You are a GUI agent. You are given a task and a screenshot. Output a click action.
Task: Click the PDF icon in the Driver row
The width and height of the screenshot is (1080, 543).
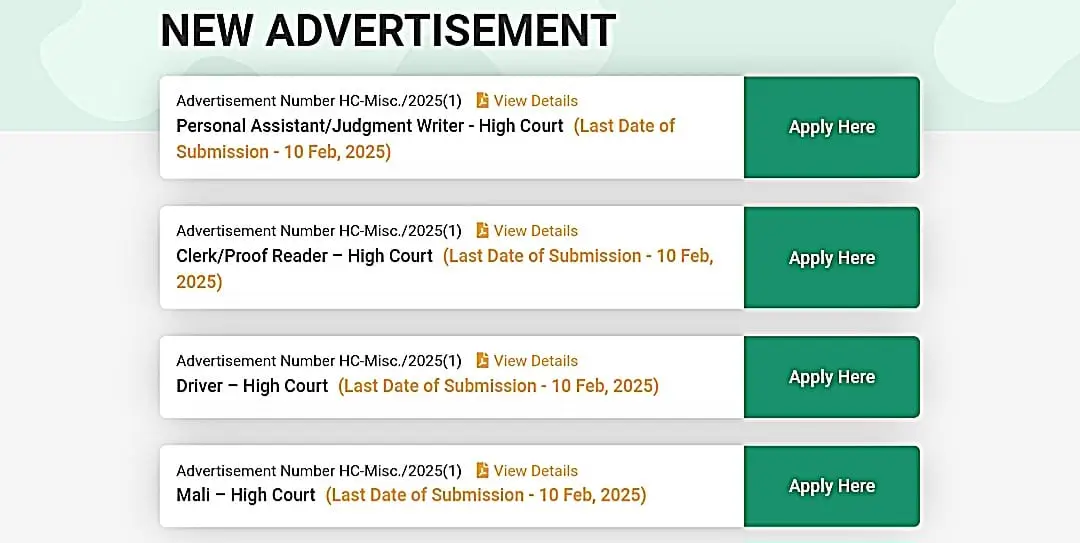point(482,360)
